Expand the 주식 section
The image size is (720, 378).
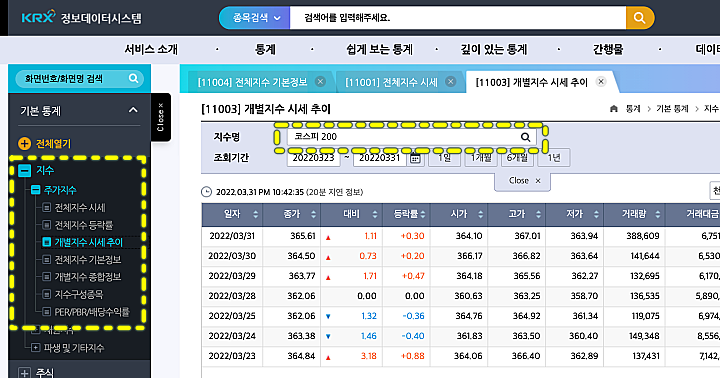24,372
